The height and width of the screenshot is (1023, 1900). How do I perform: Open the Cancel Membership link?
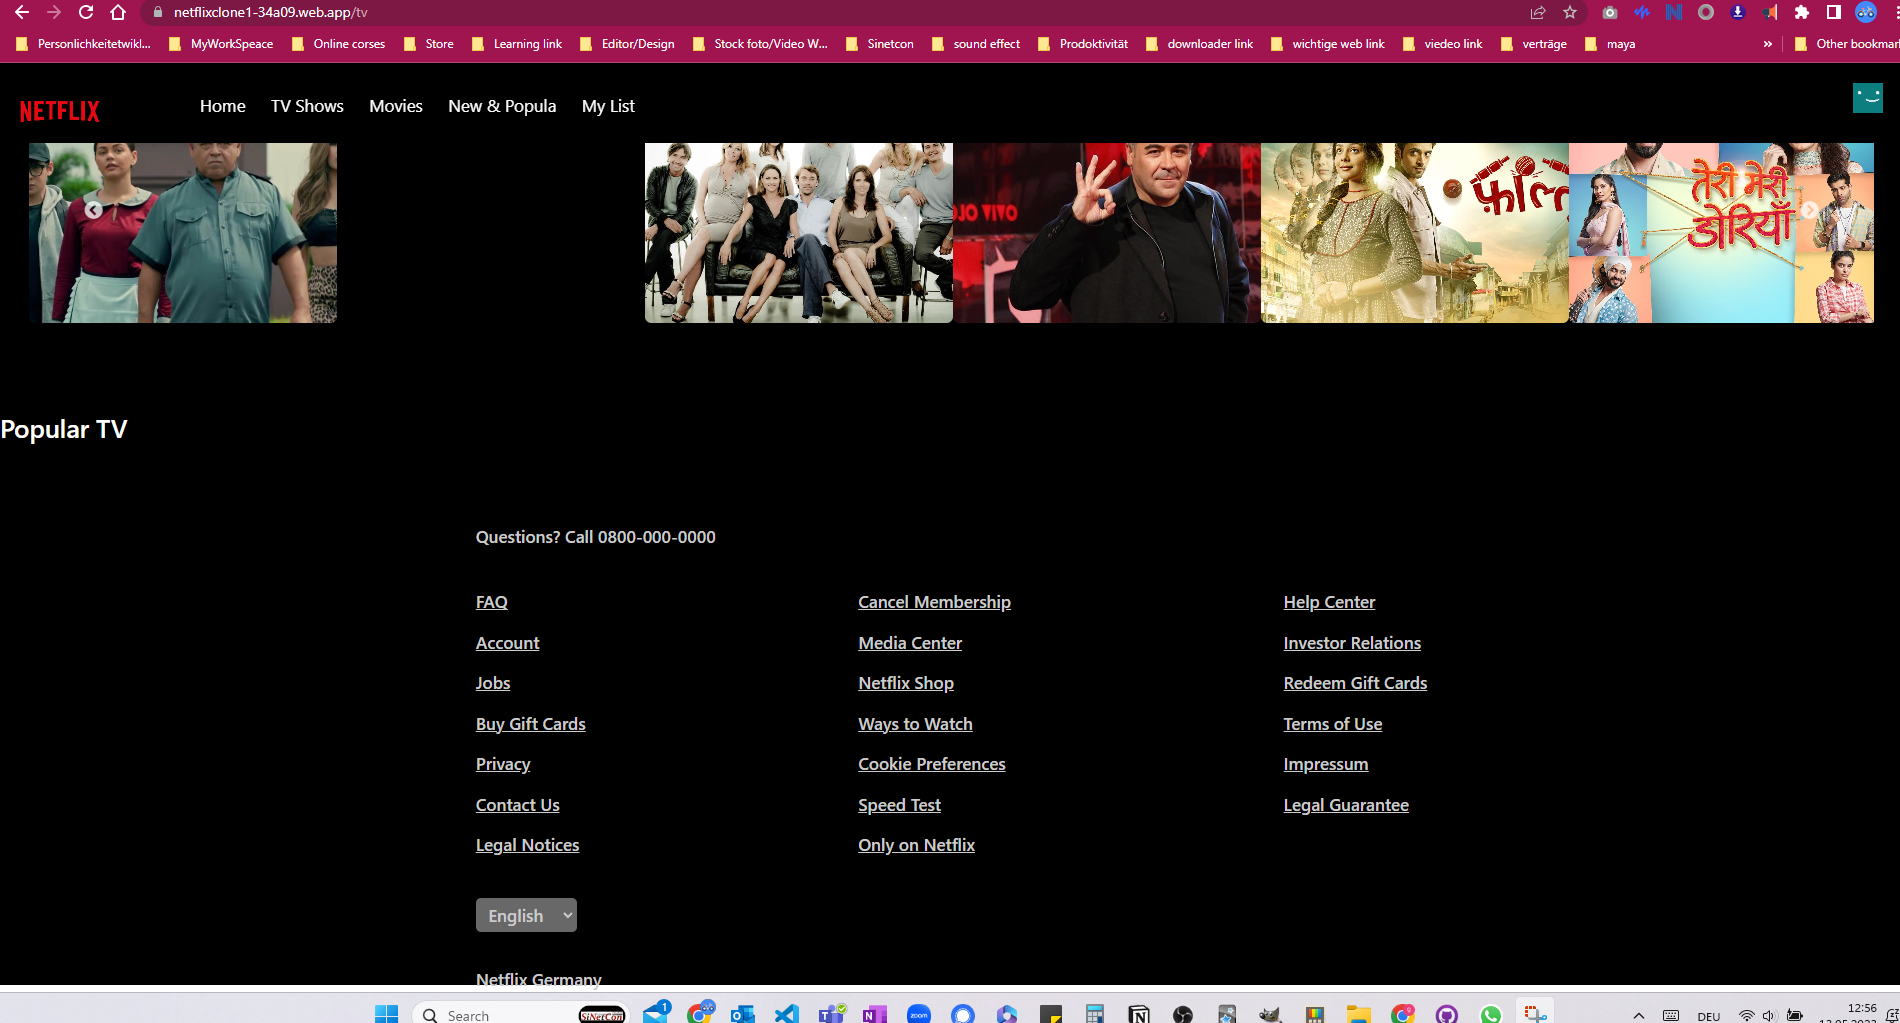(x=934, y=602)
